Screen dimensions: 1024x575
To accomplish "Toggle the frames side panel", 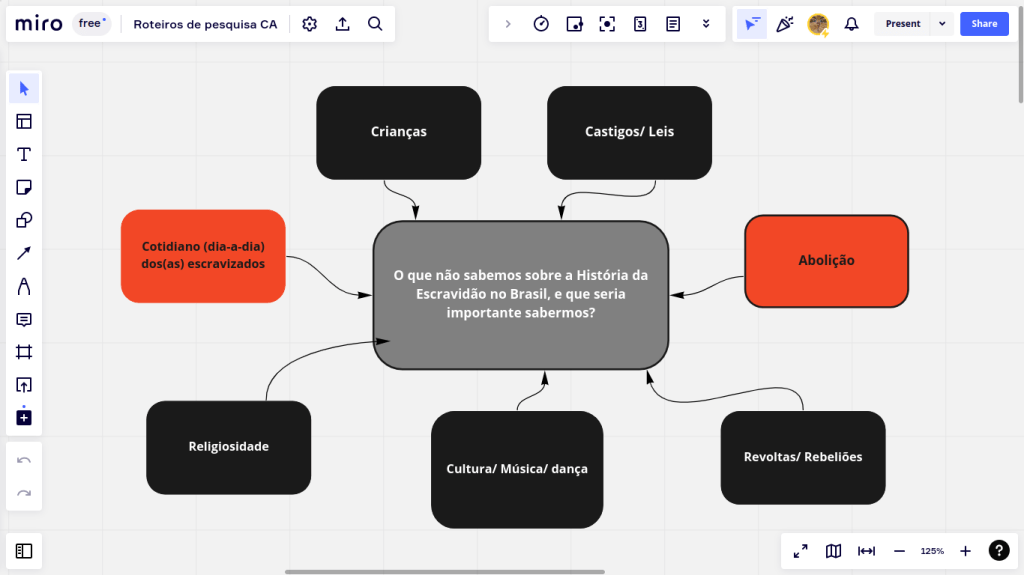I will pos(24,551).
